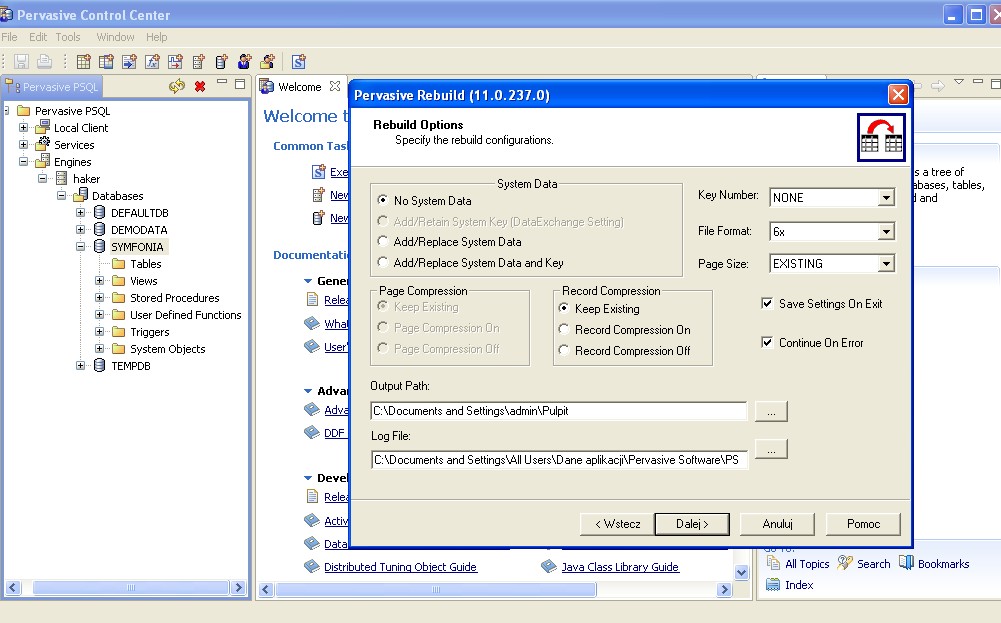This screenshot has height=623, width=1001.
Task: Click the Java Class Library Guide book icon
Action: pyautogui.click(x=548, y=566)
